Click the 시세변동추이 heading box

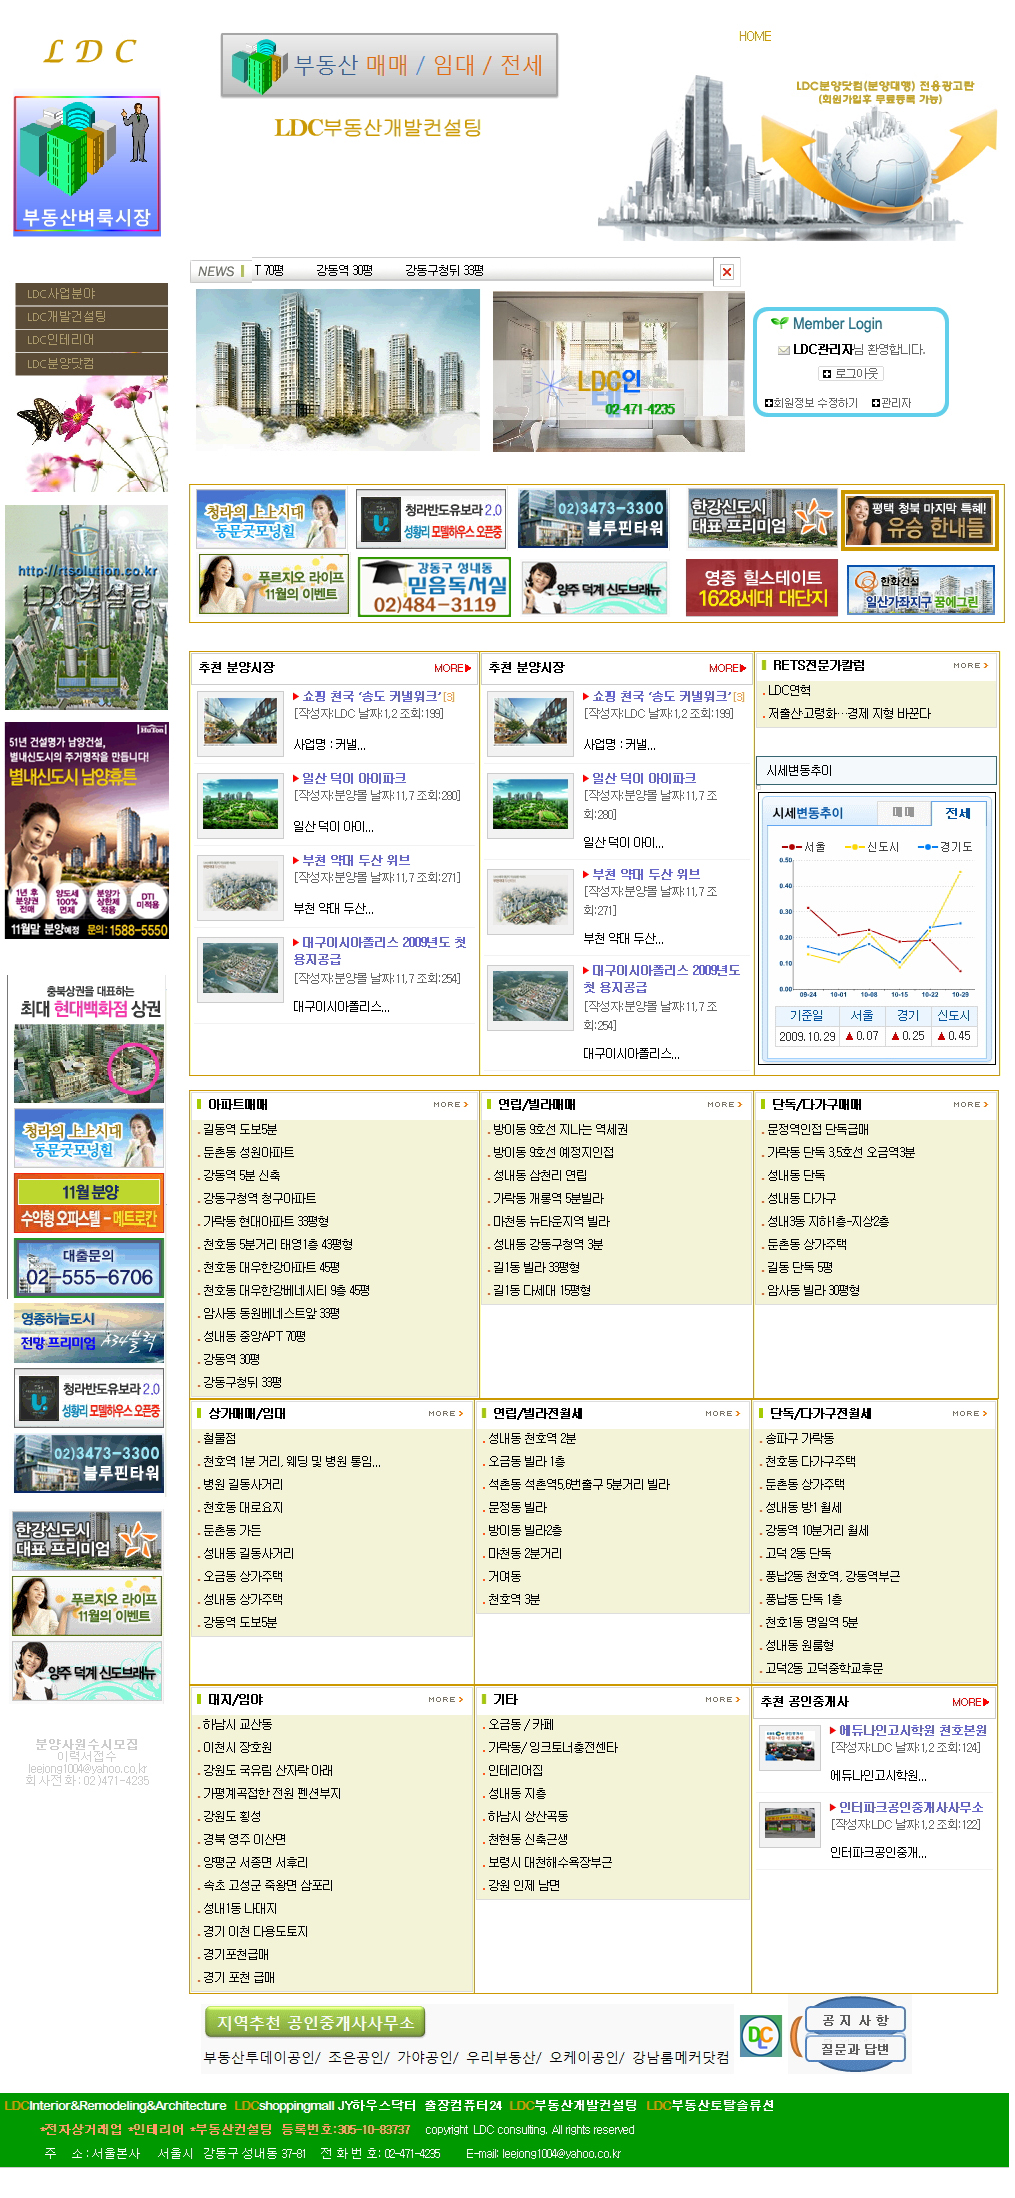(x=876, y=771)
